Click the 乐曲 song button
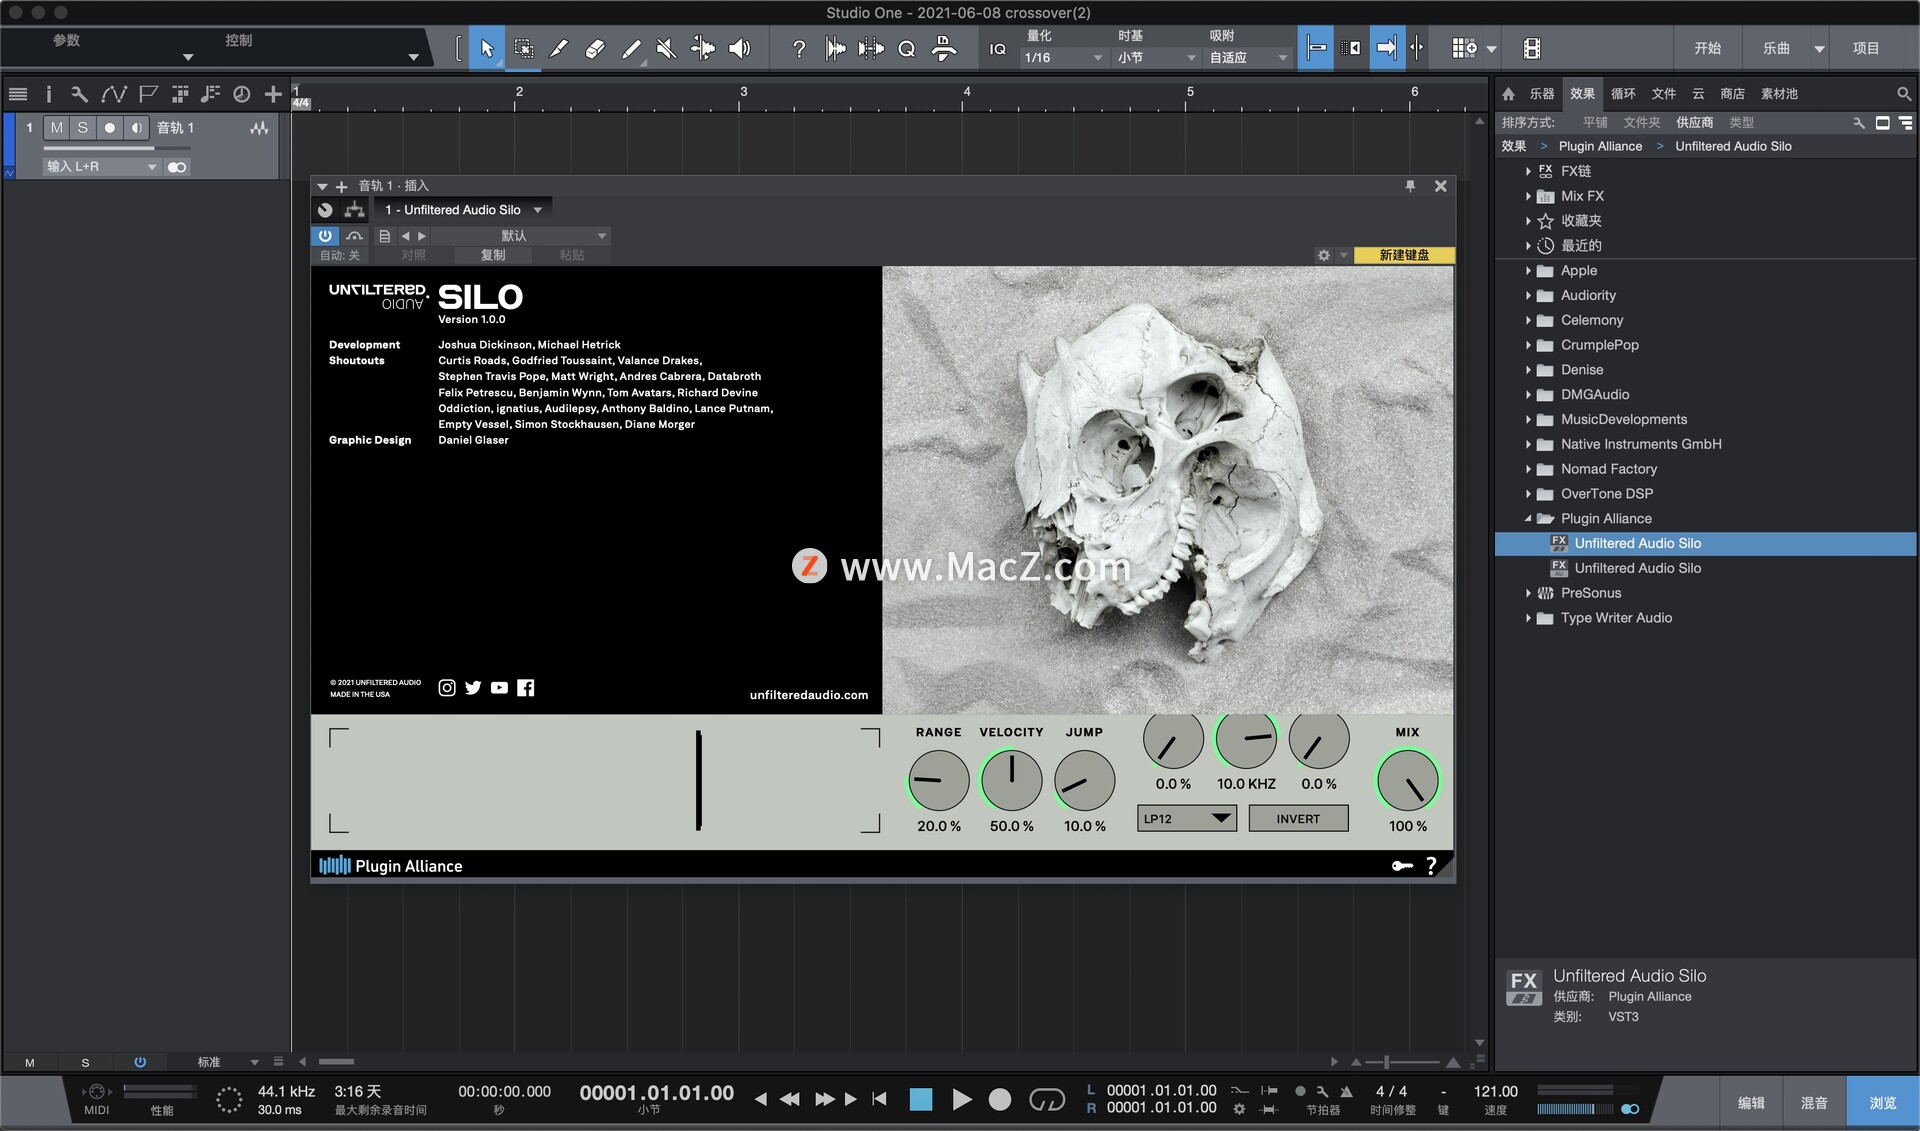The height and width of the screenshot is (1131, 1920). 1776,48
